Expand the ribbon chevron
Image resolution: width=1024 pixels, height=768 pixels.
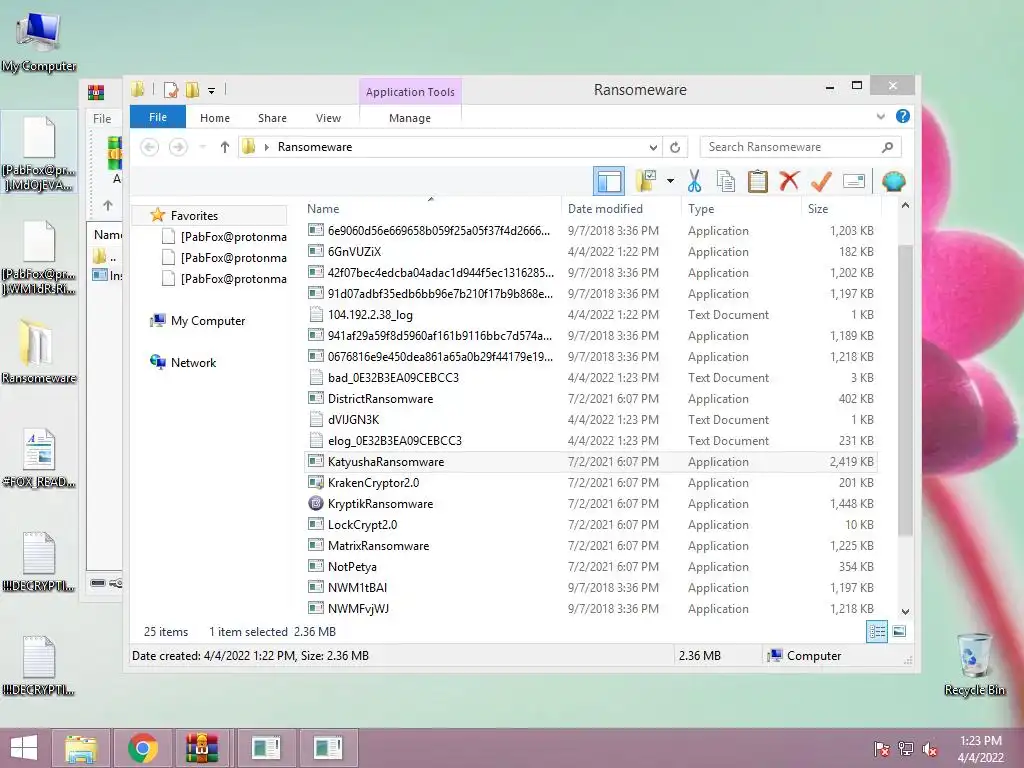pyautogui.click(x=880, y=116)
